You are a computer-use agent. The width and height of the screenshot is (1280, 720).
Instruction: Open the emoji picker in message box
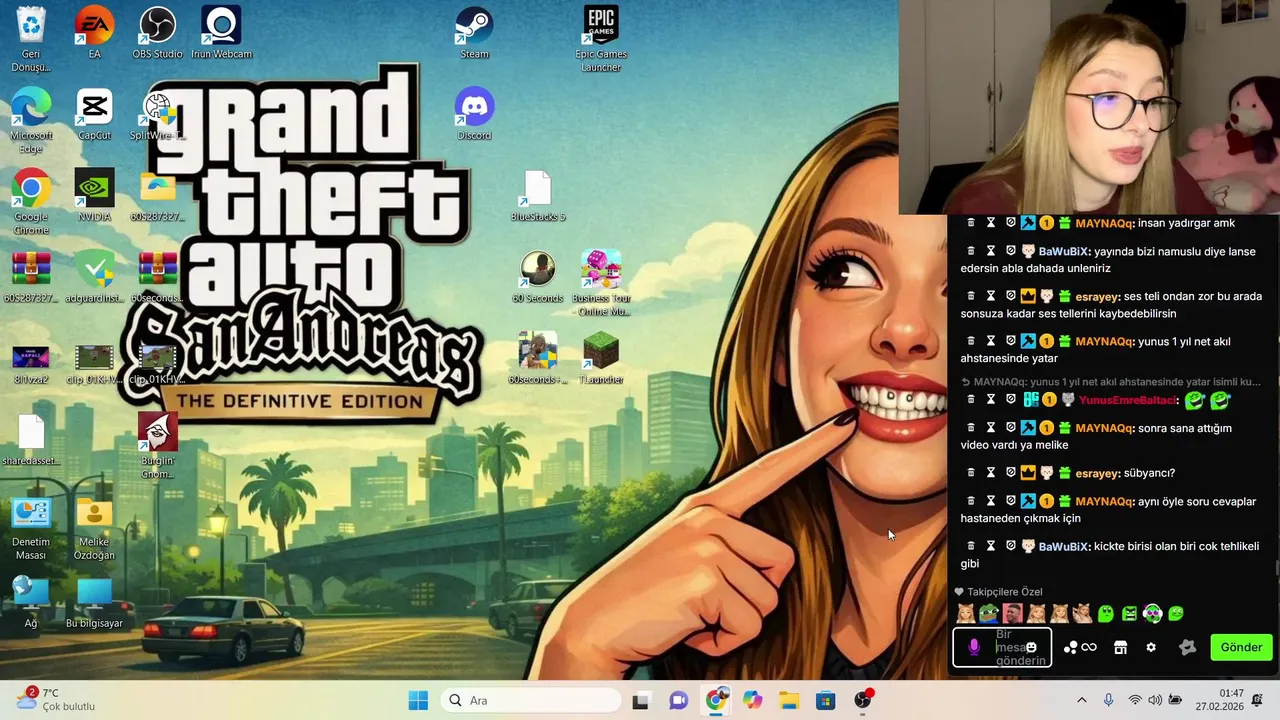pyautogui.click(x=1031, y=647)
